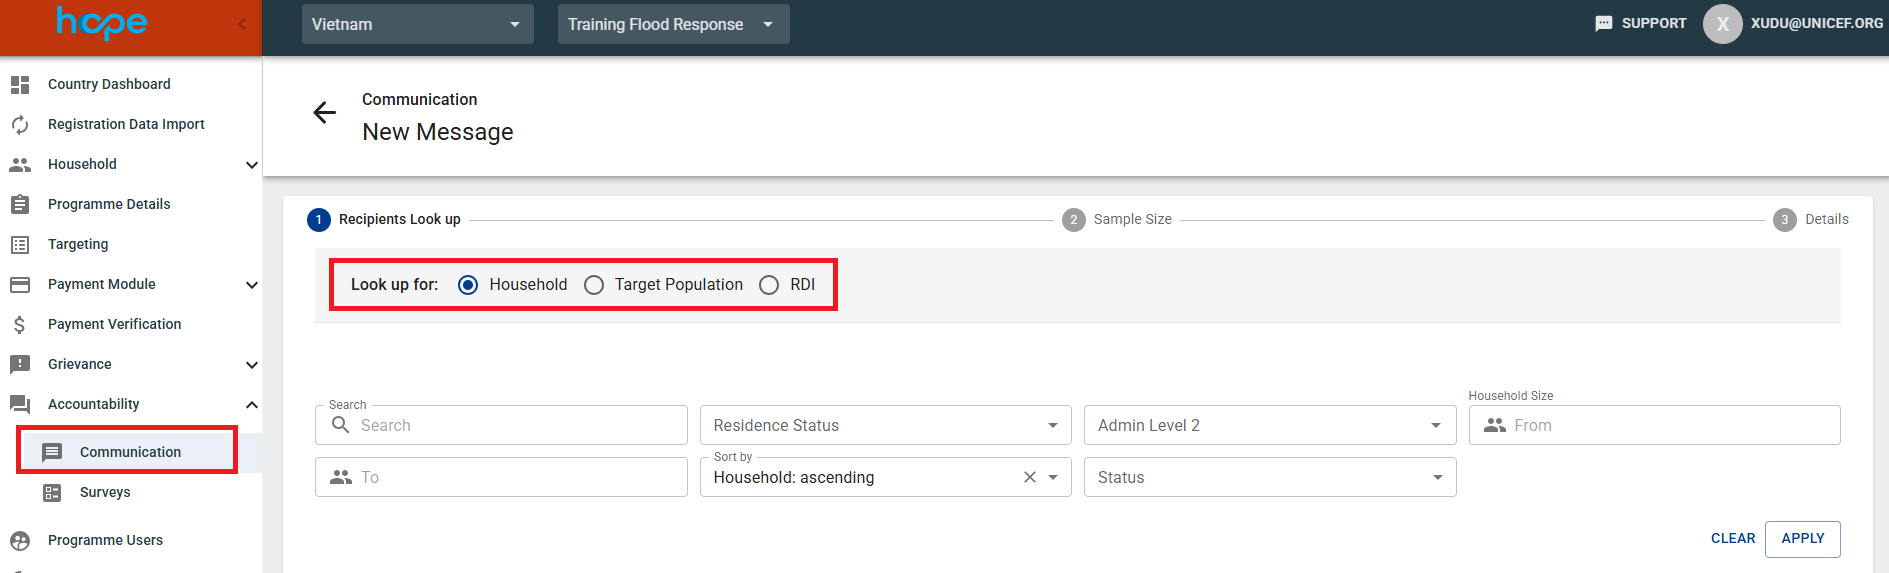Viewport: 1889px width, 573px height.
Task: Open the Surveys icon in sidebar
Action: point(52,493)
